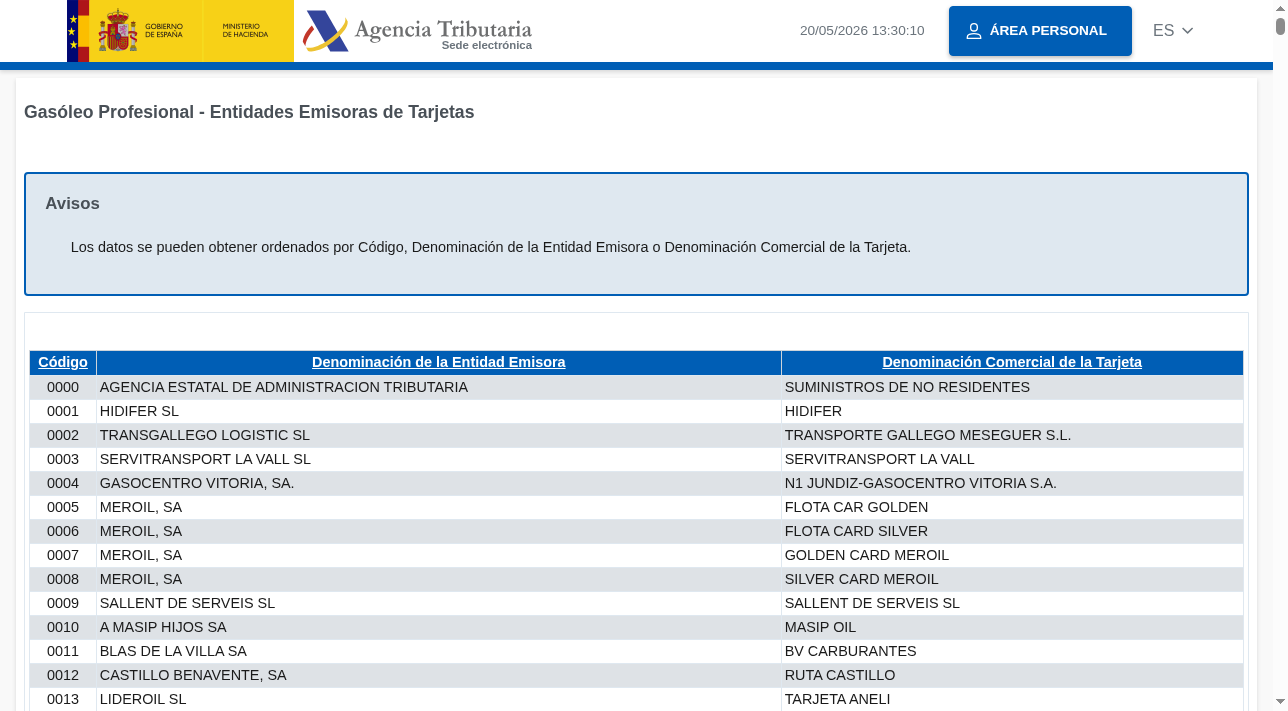Click TARJETA ANELI cell
Viewport: 1288px width, 711px height.
1012,699
